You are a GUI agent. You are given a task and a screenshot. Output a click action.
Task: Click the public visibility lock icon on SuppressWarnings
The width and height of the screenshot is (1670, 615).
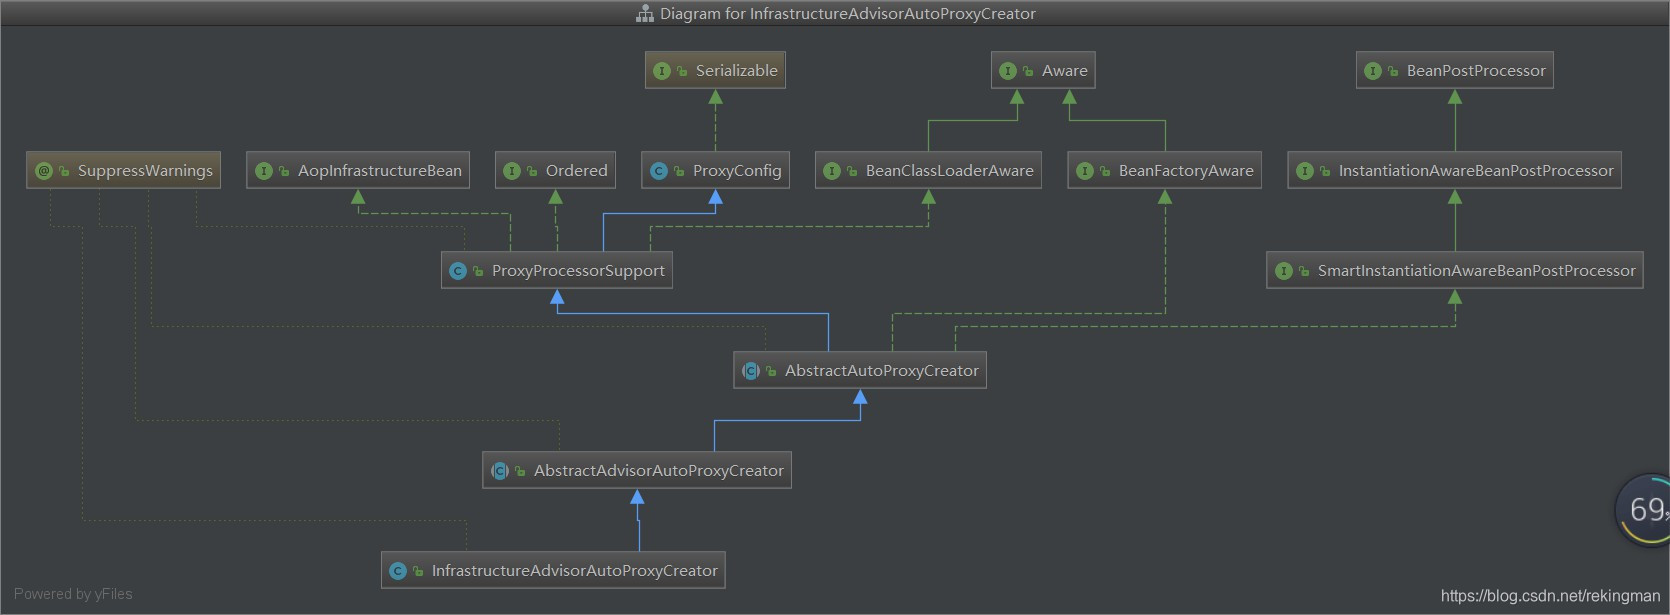(x=64, y=171)
